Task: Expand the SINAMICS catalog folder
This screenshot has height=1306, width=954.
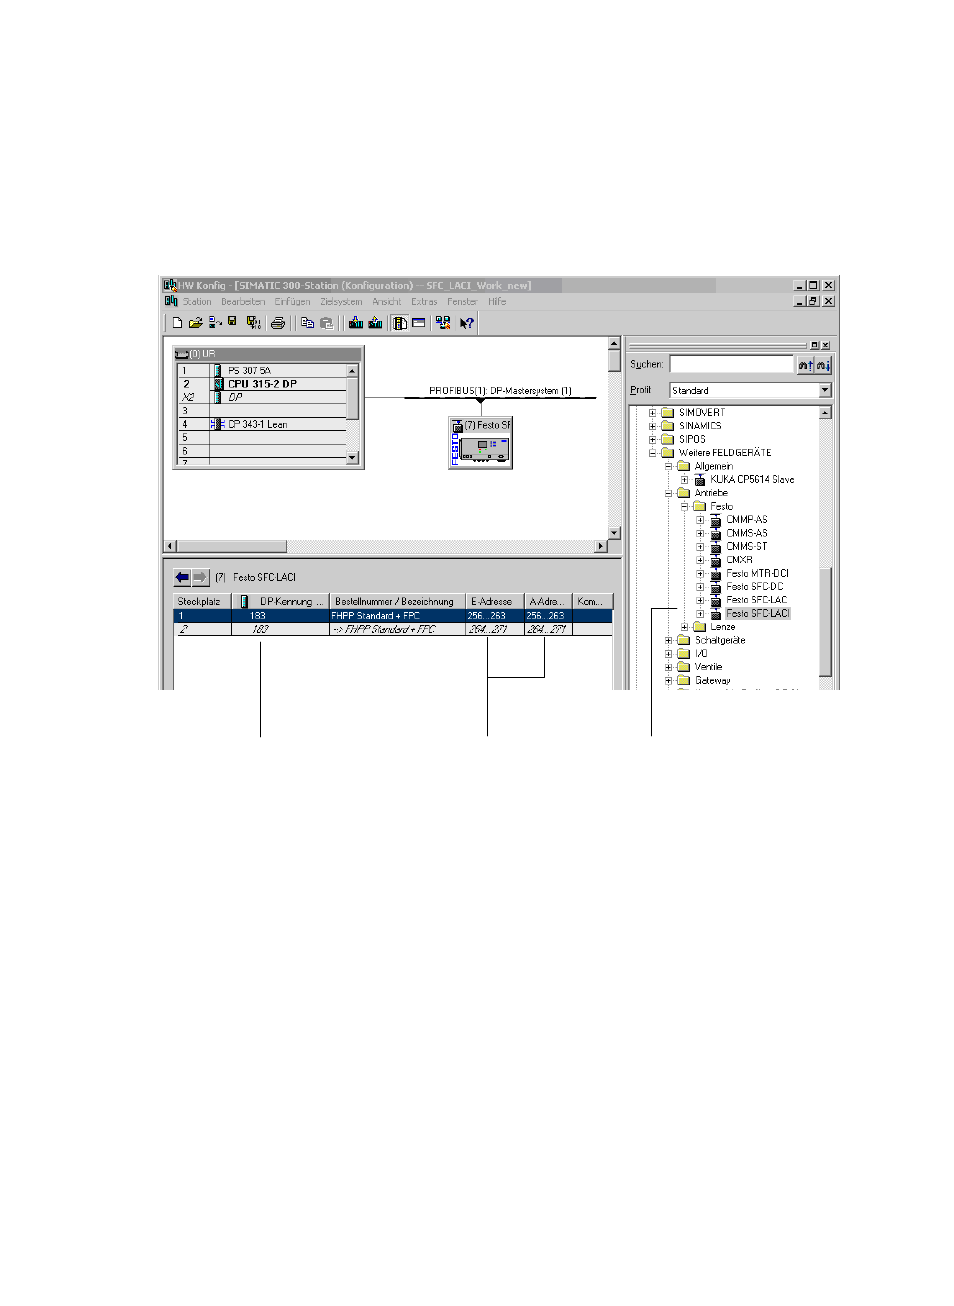Action: click(x=653, y=426)
